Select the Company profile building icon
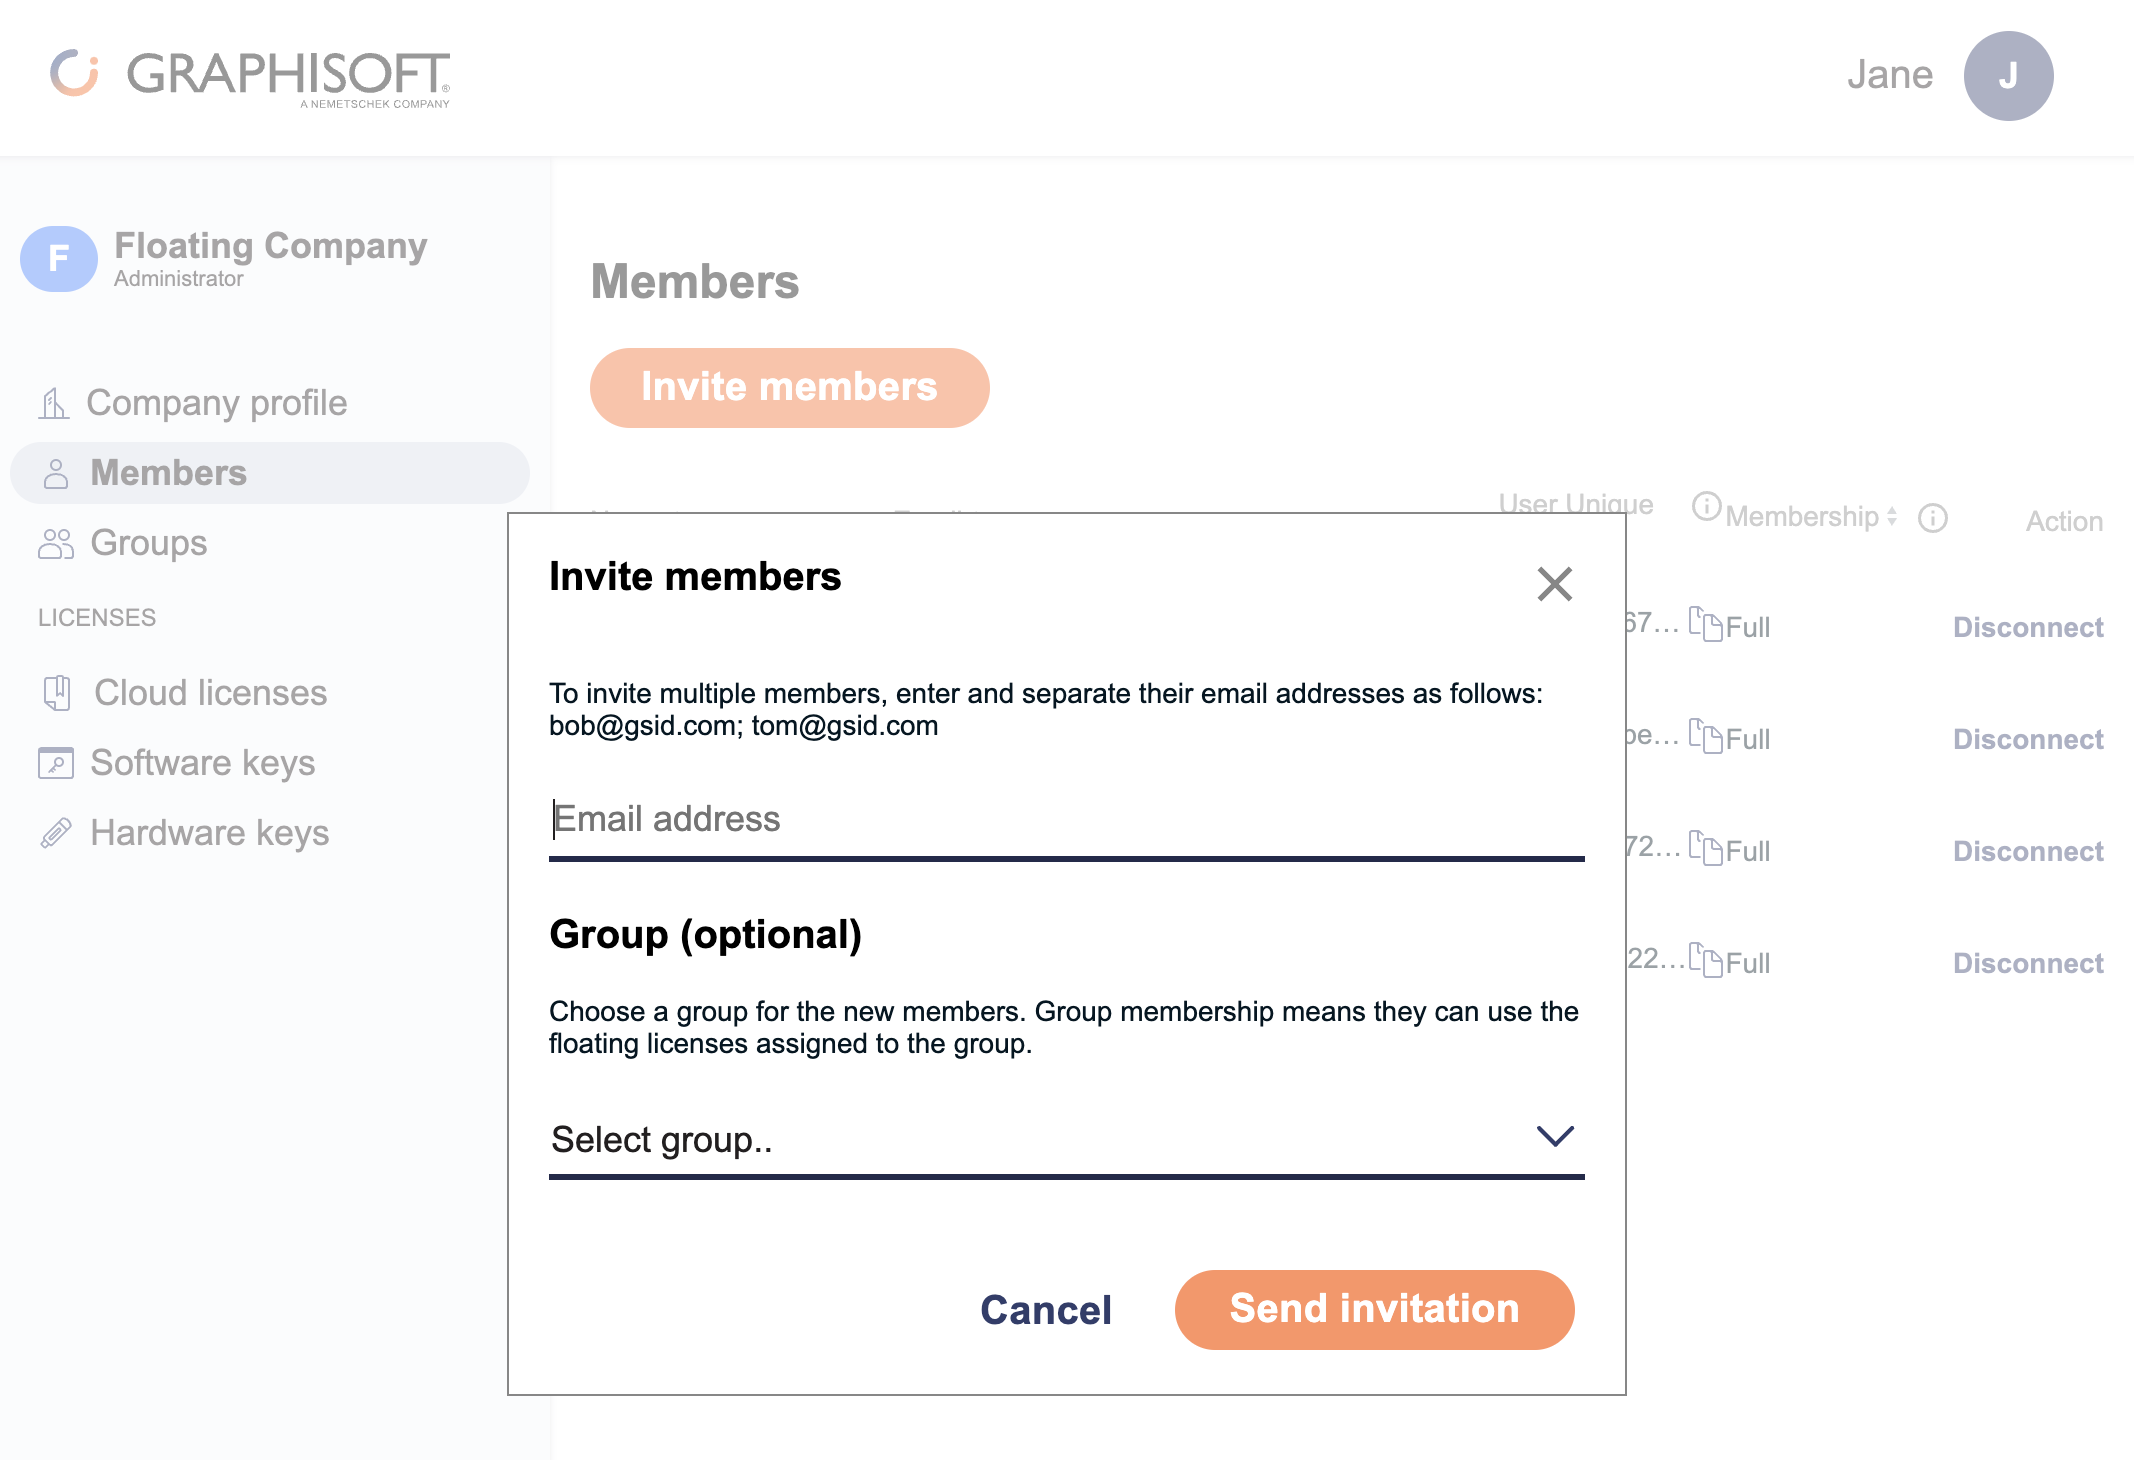 coord(55,403)
